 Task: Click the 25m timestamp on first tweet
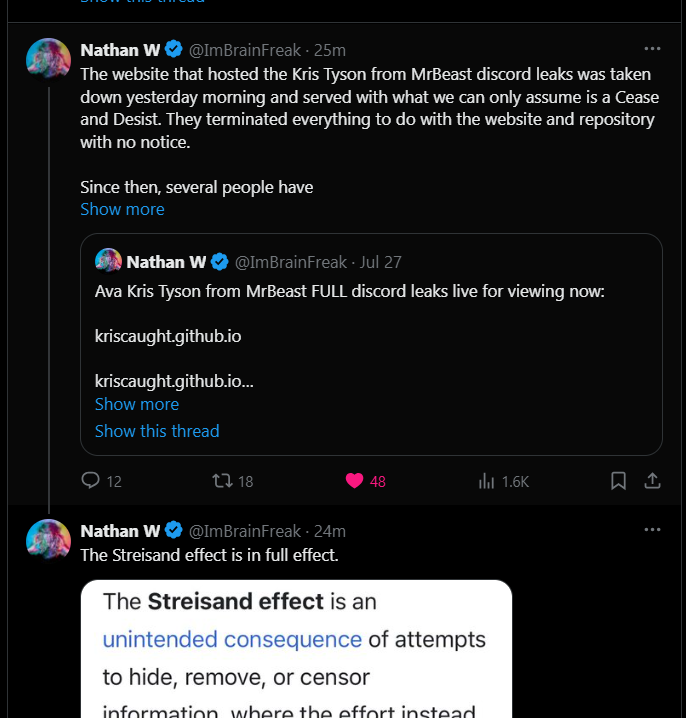330,50
